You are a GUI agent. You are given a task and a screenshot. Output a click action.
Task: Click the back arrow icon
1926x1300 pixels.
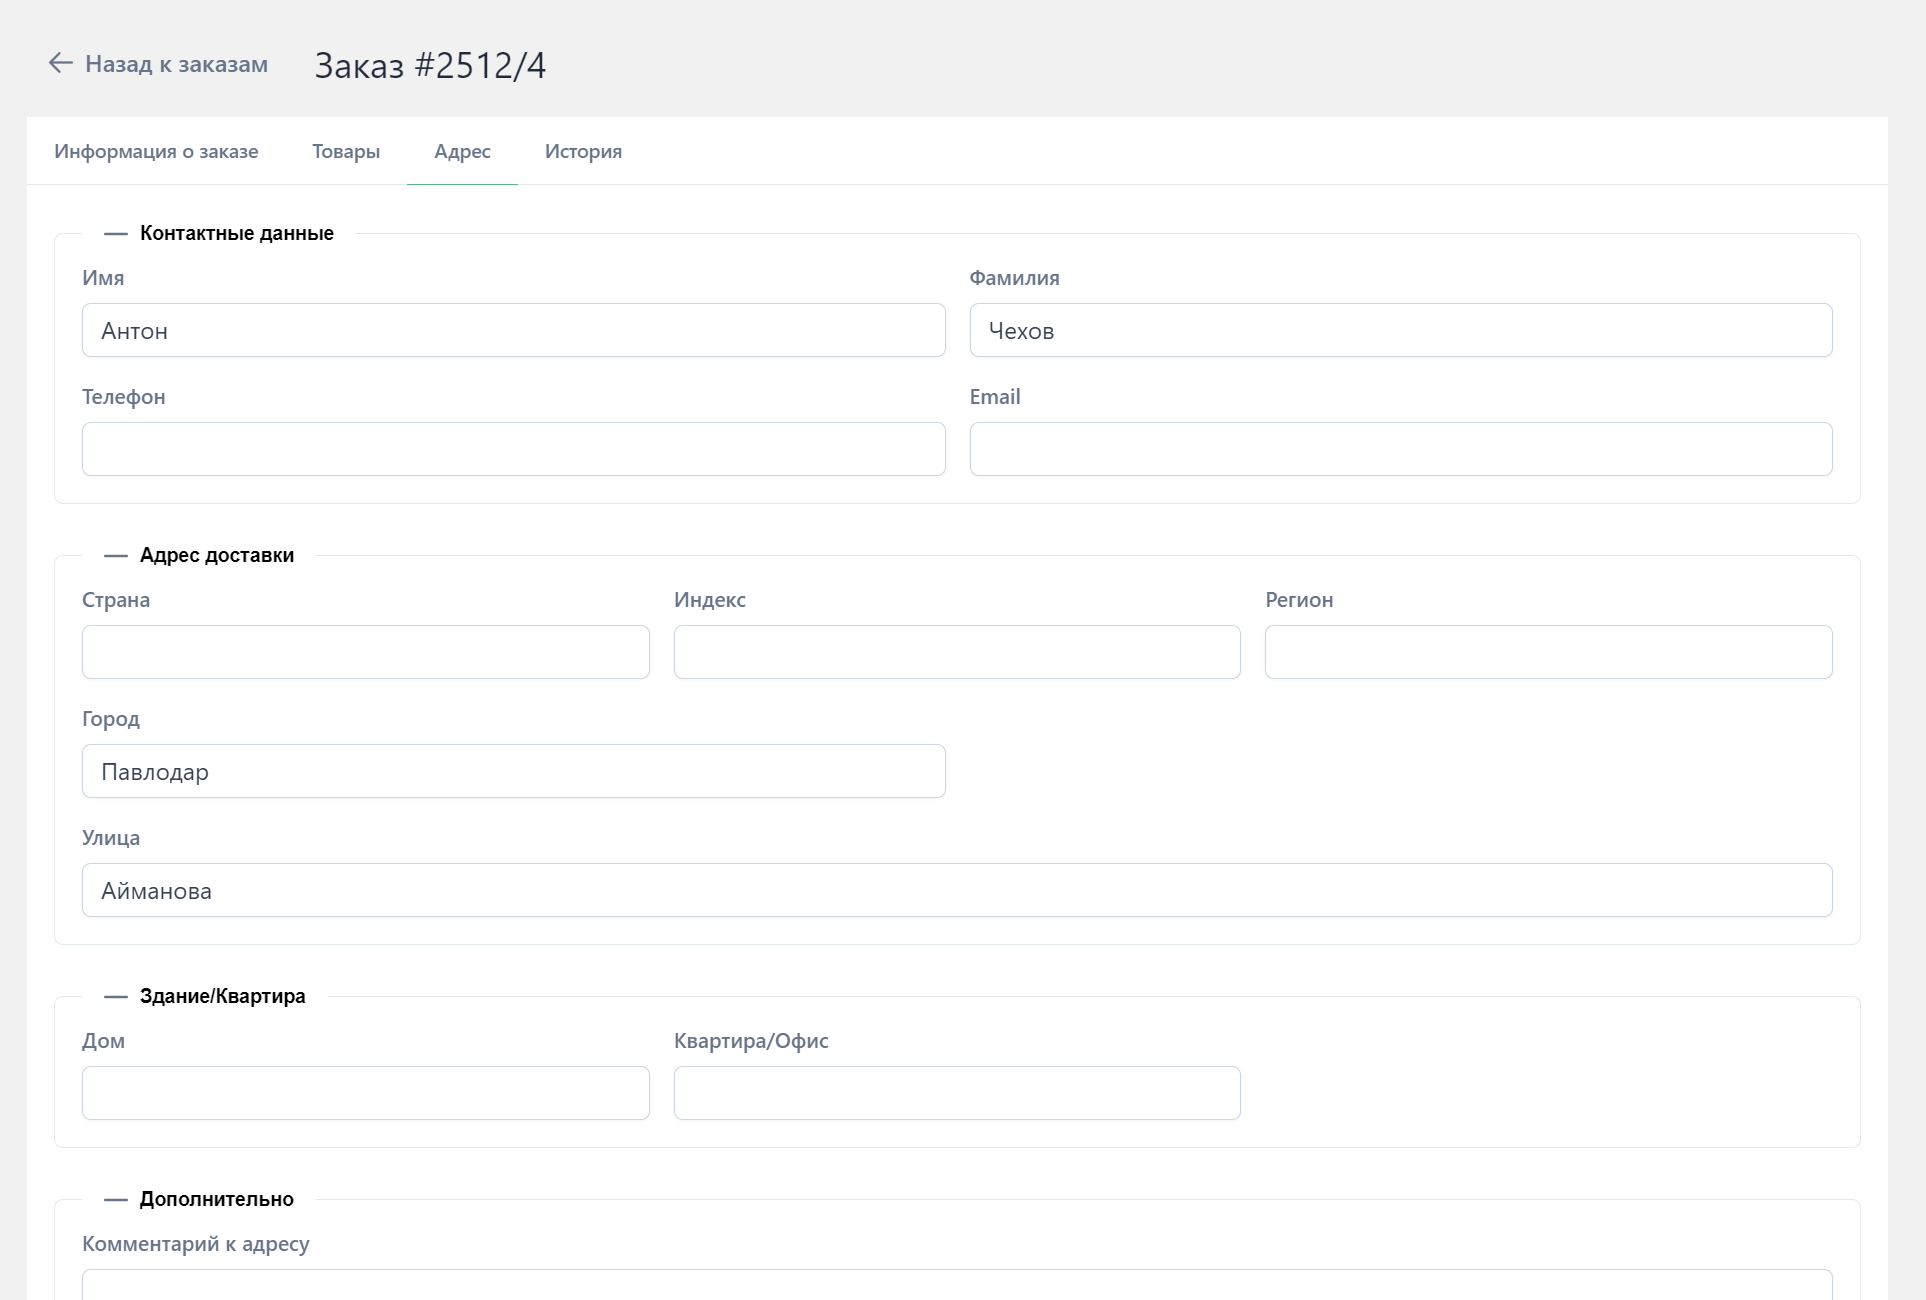(x=60, y=63)
